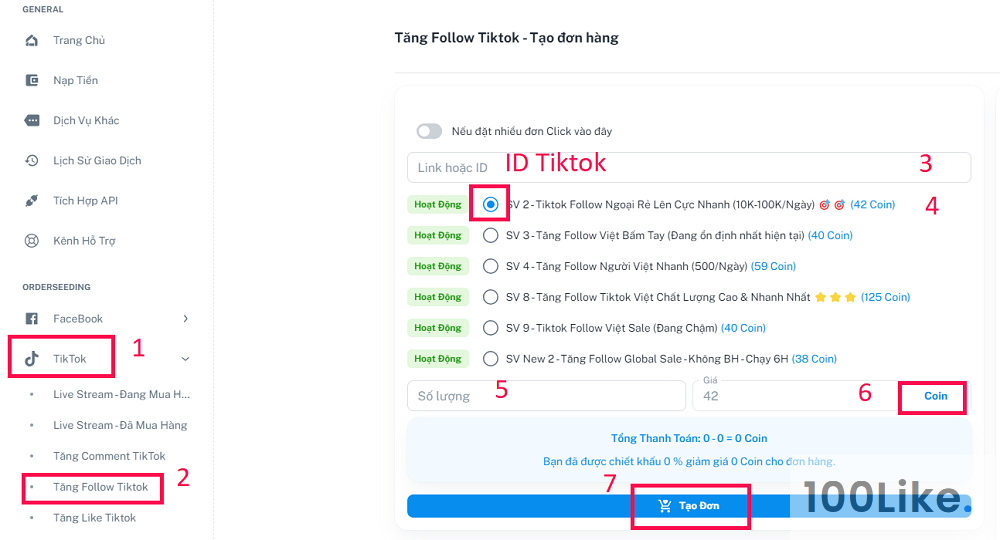Click the Trang Chủ home icon
1000x540 pixels.
click(x=31, y=40)
